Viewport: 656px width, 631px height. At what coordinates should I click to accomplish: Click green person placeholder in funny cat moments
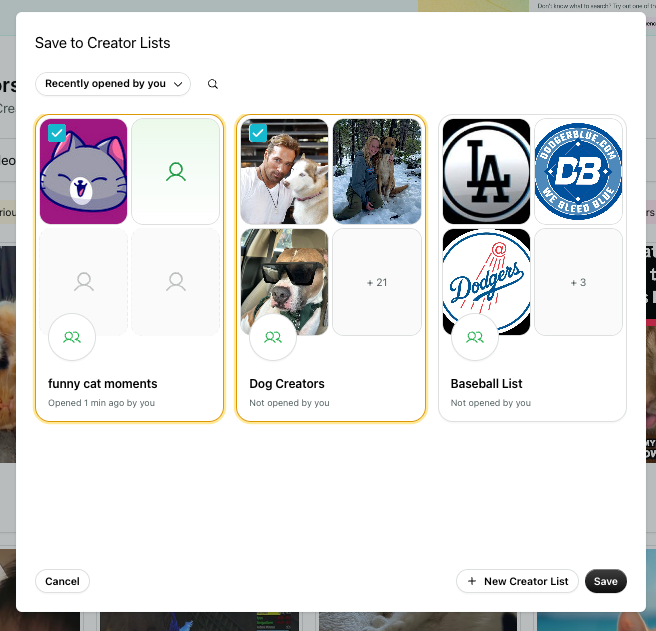click(x=176, y=172)
